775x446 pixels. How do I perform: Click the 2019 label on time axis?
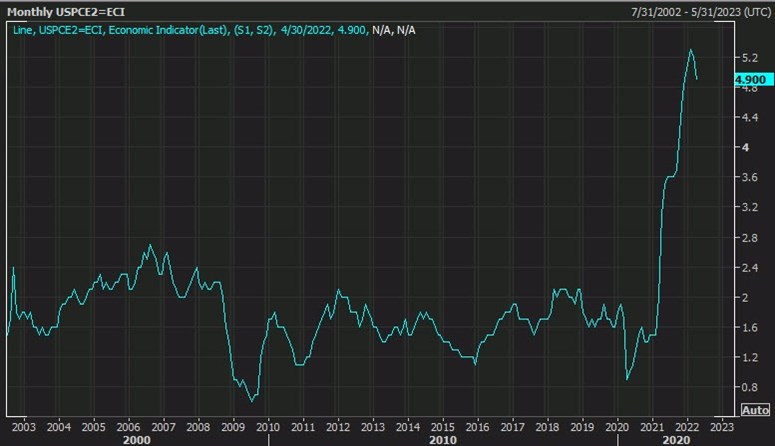tap(582, 425)
